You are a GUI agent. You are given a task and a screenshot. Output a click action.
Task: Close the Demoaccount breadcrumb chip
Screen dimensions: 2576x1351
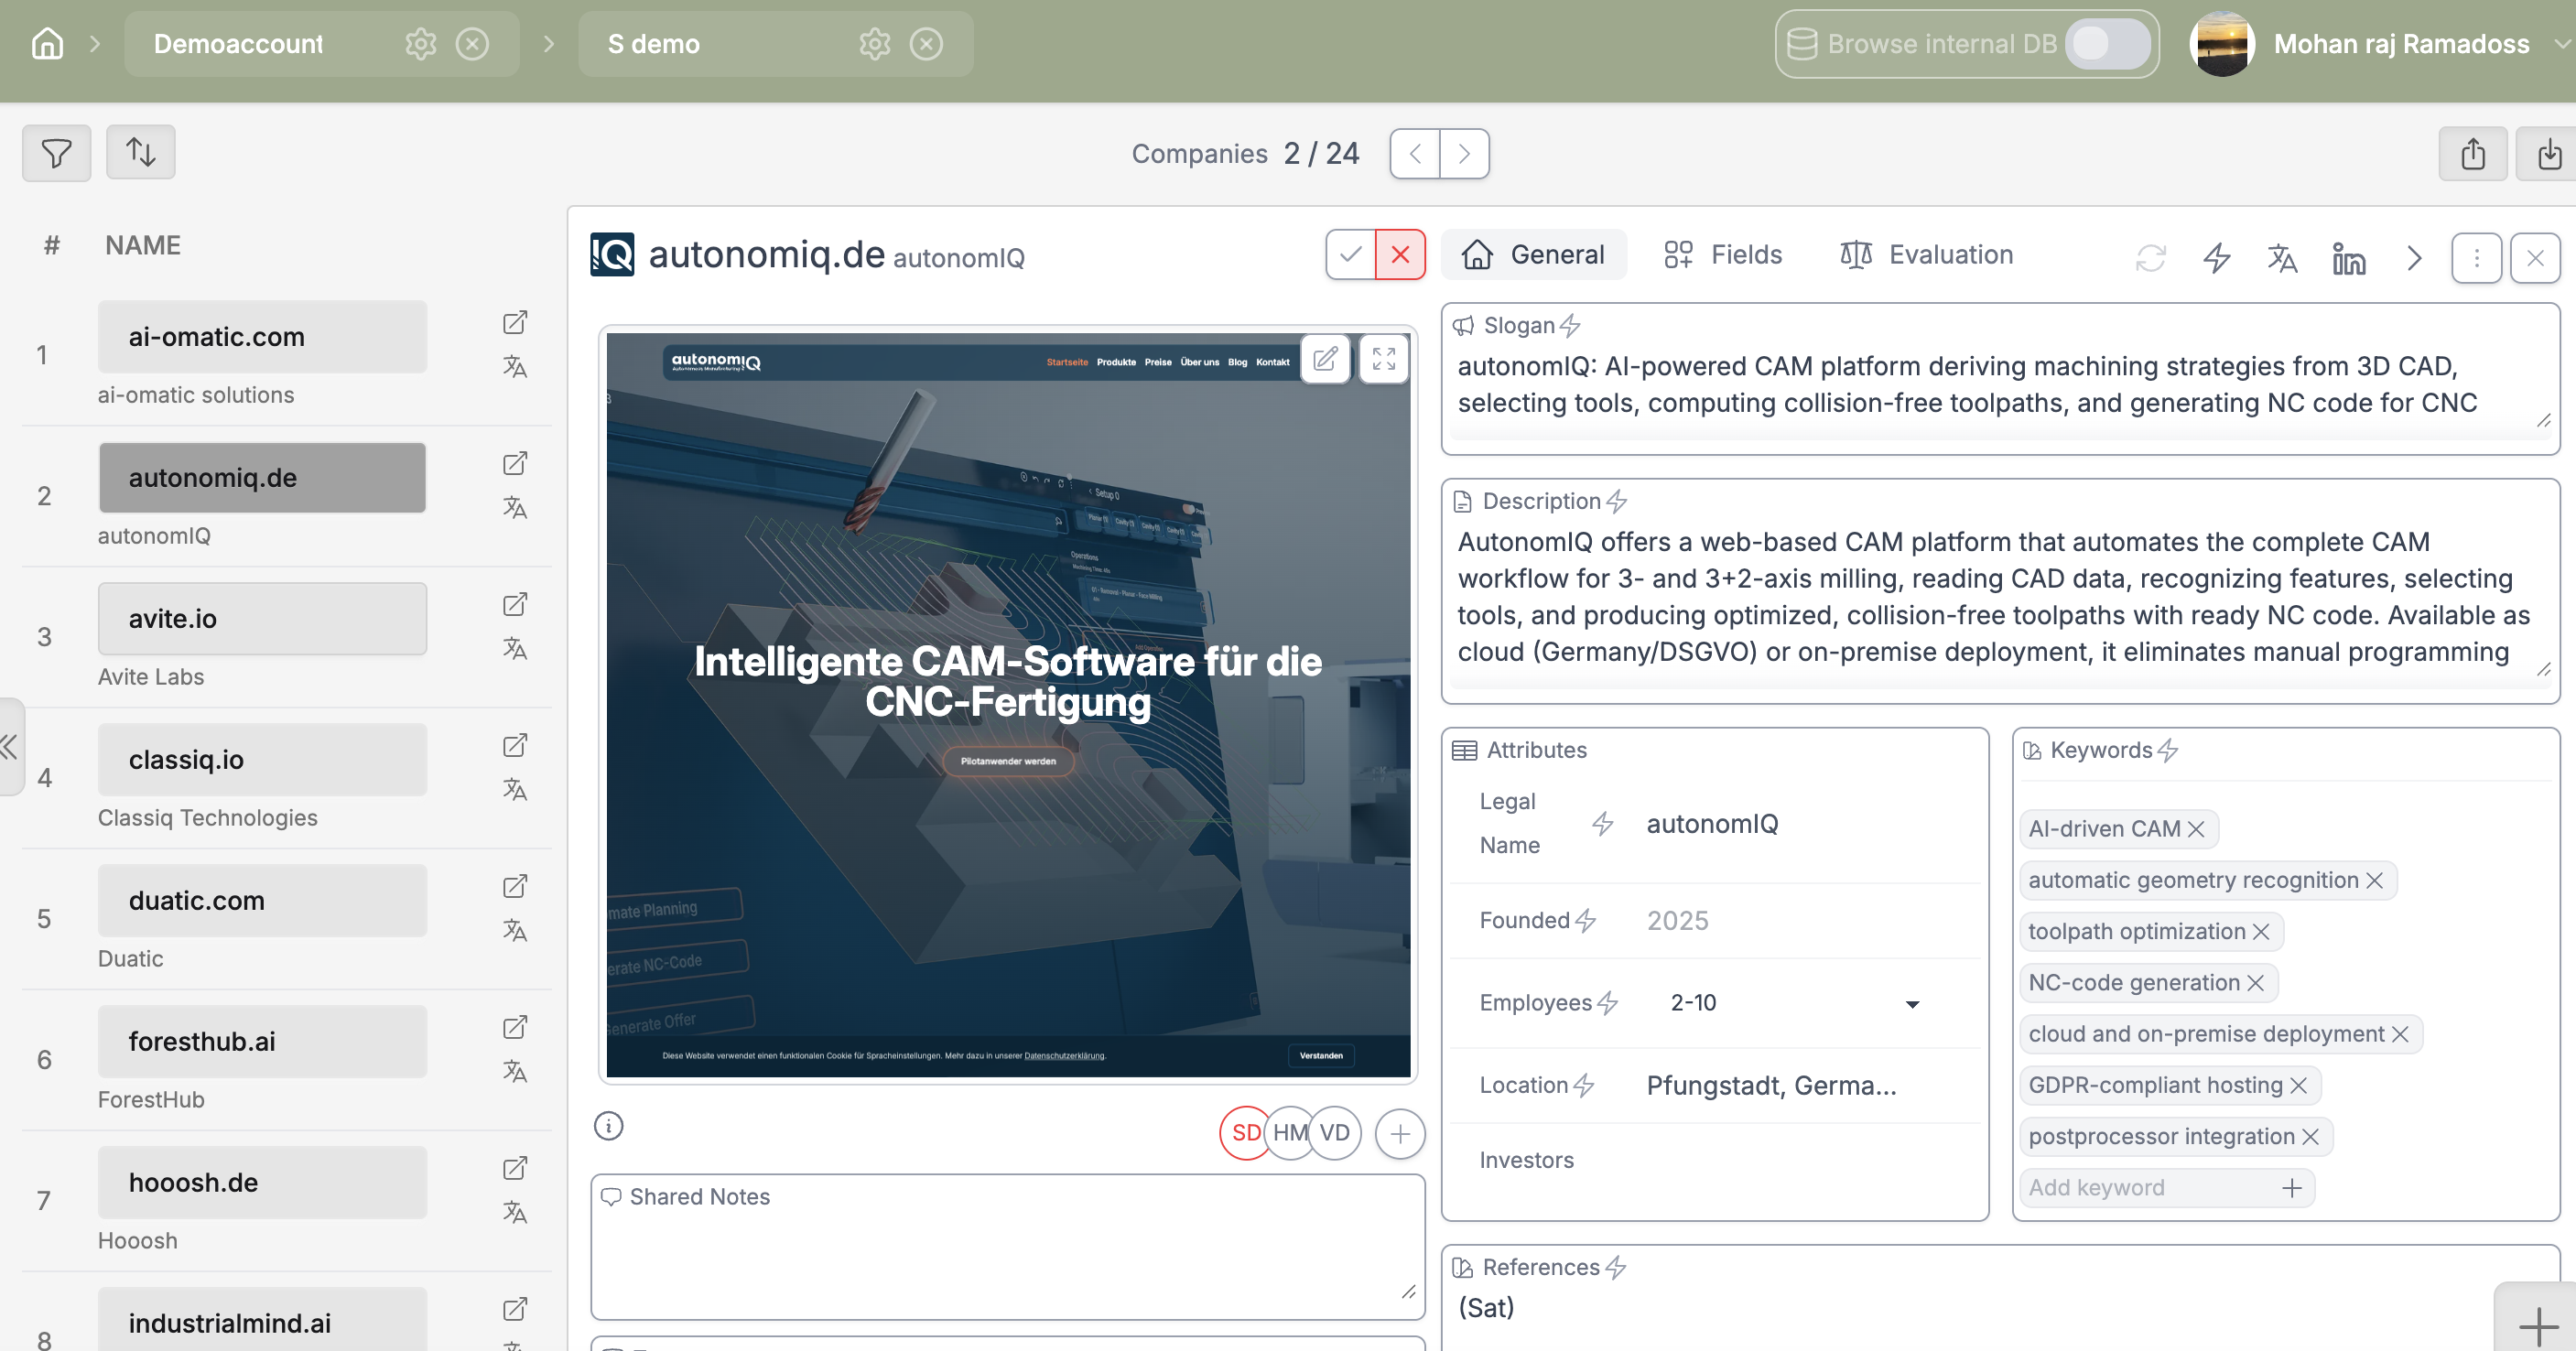click(x=472, y=44)
